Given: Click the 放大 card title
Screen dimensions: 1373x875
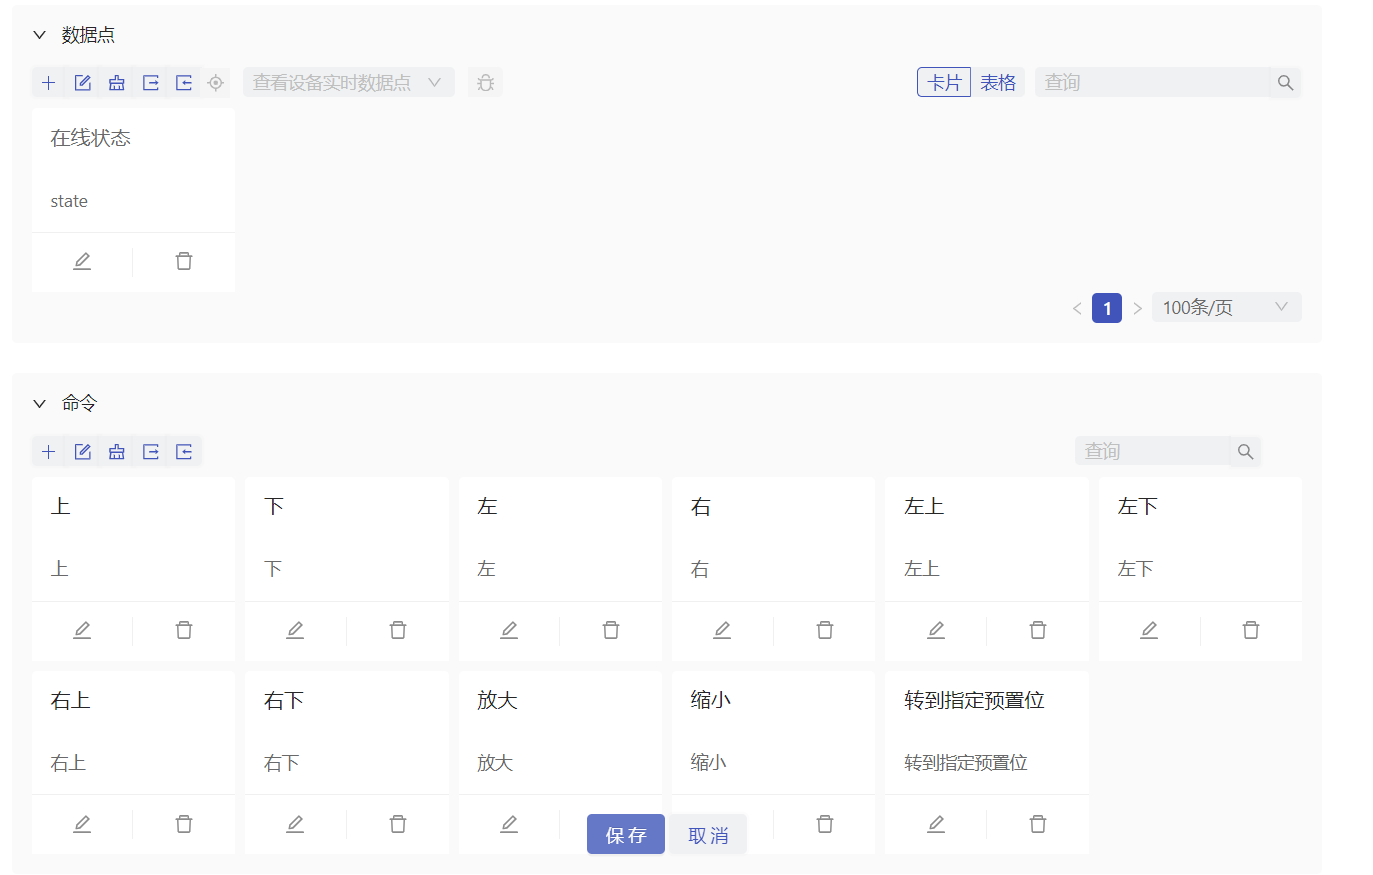Looking at the screenshot, I should coord(497,700).
